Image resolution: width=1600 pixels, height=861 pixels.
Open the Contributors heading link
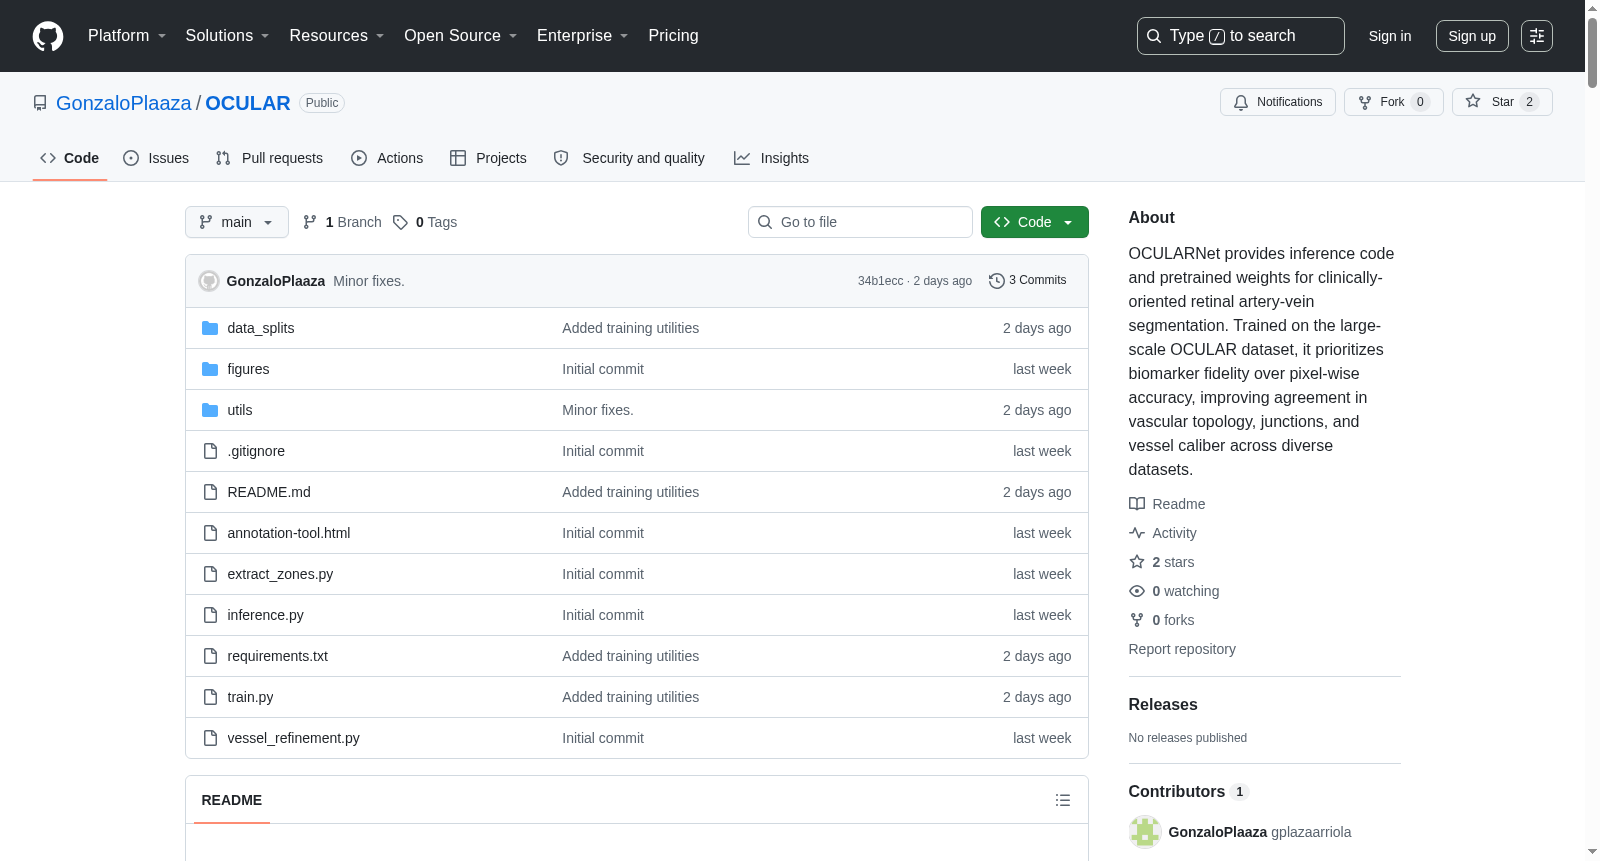[x=1189, y=792]
